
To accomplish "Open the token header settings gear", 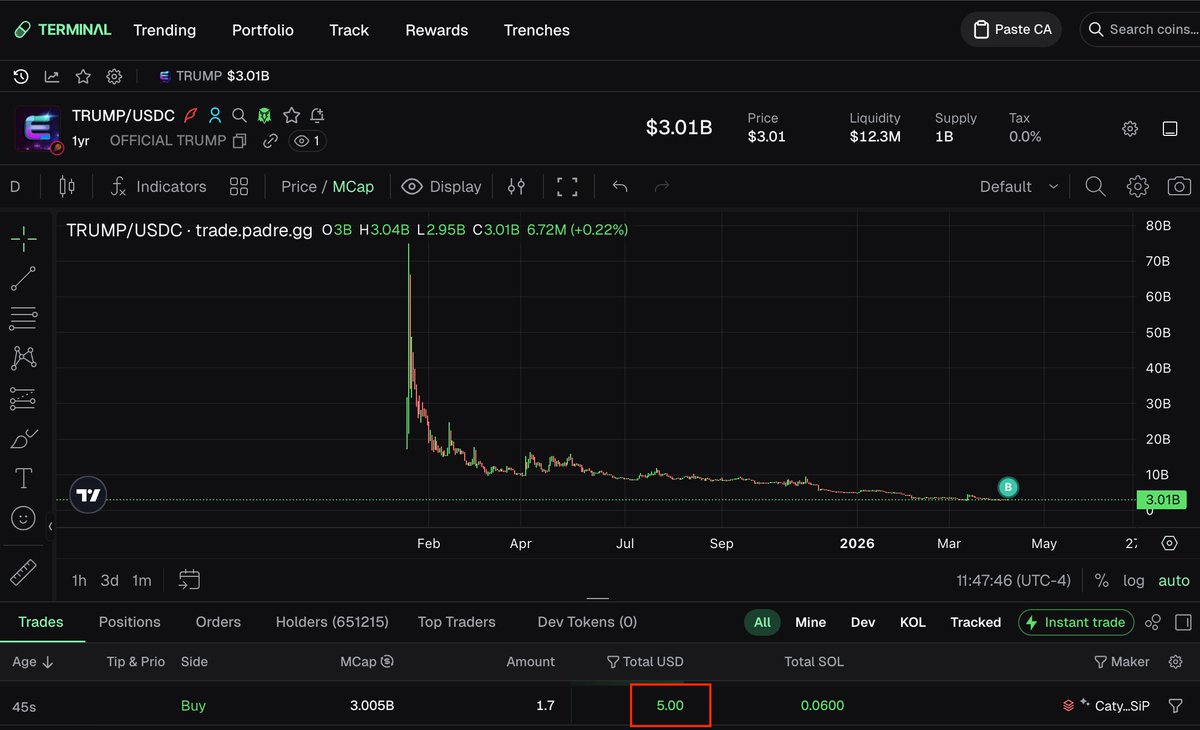I will click(x=1130, y=128).
